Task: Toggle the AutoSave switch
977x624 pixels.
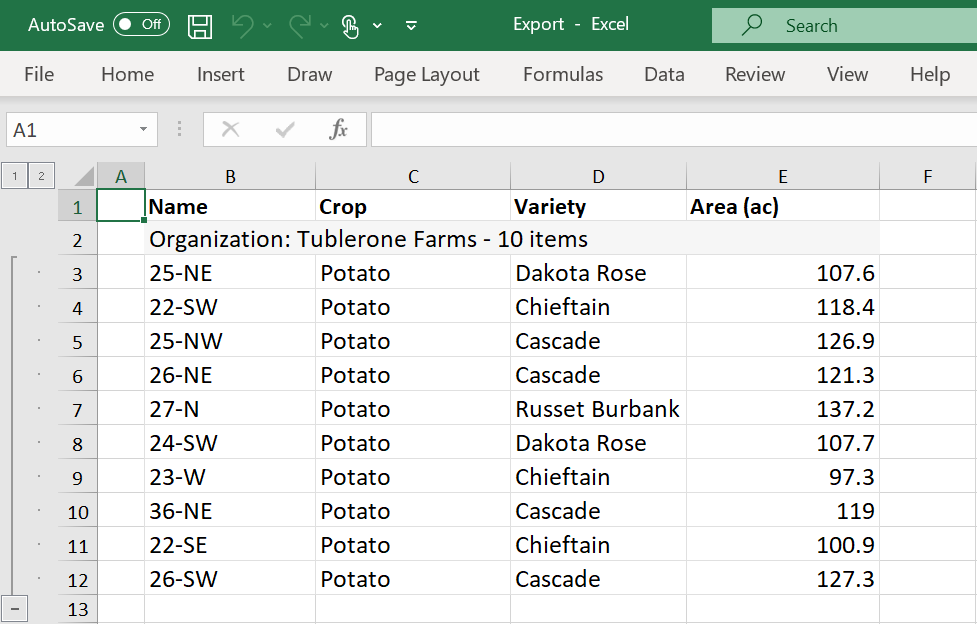Action: (x=141, y=24)
